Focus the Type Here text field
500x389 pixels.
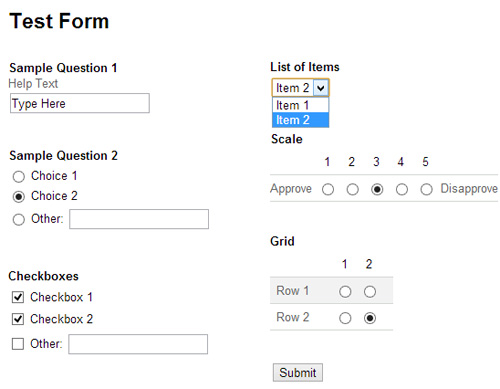(80, 103)
